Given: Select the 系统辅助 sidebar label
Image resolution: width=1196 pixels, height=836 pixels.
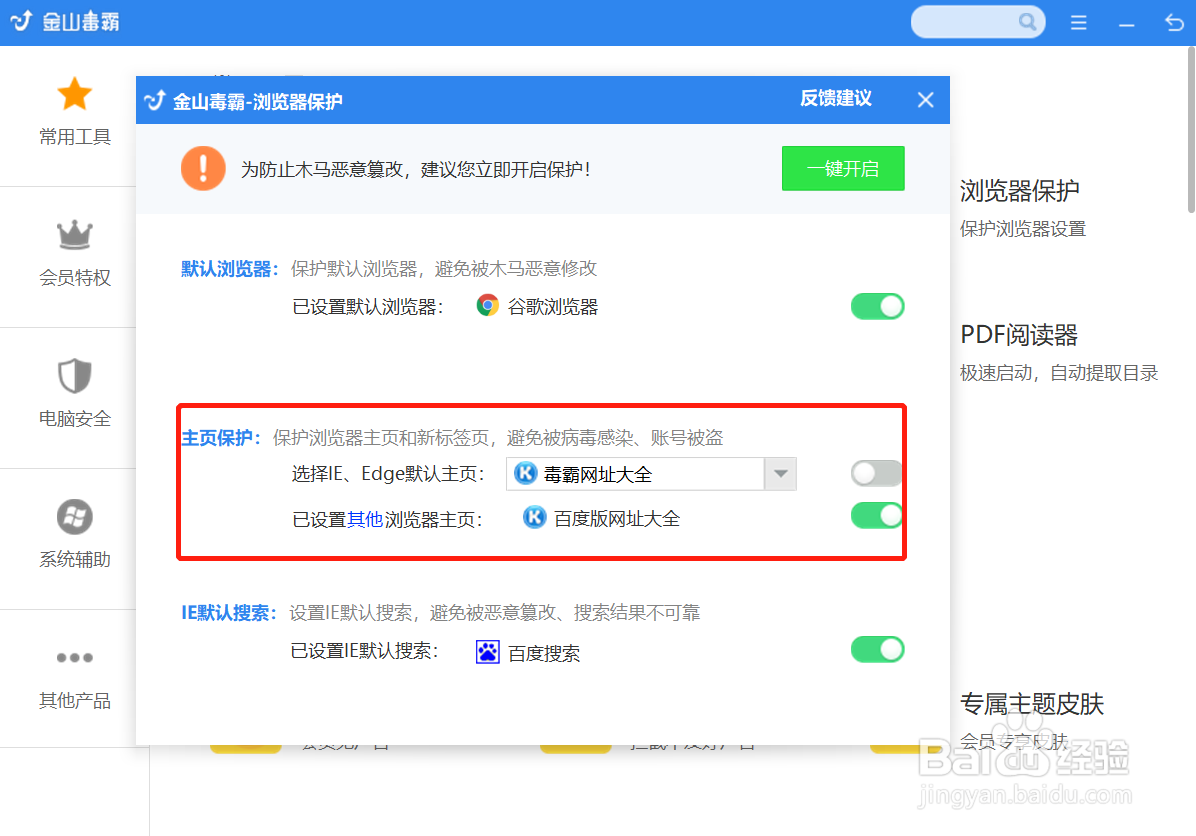Looking at the screenshot, I should pos(75,560).
